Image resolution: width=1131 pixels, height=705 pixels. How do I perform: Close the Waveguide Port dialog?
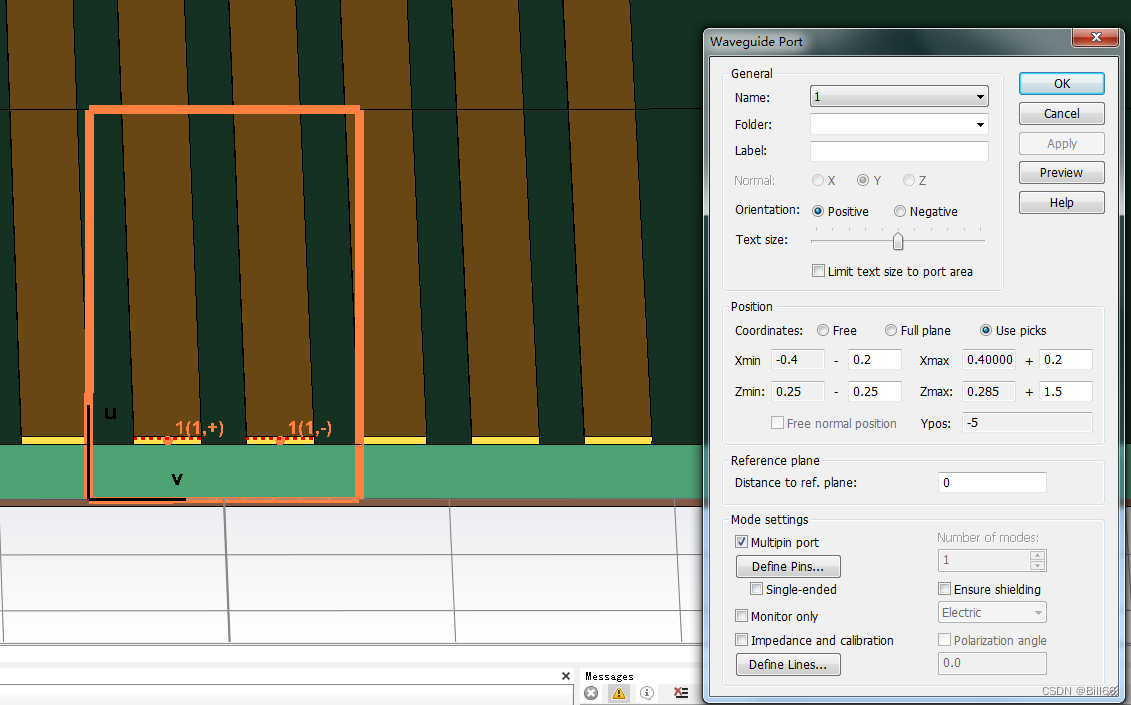pos(1096,38)
